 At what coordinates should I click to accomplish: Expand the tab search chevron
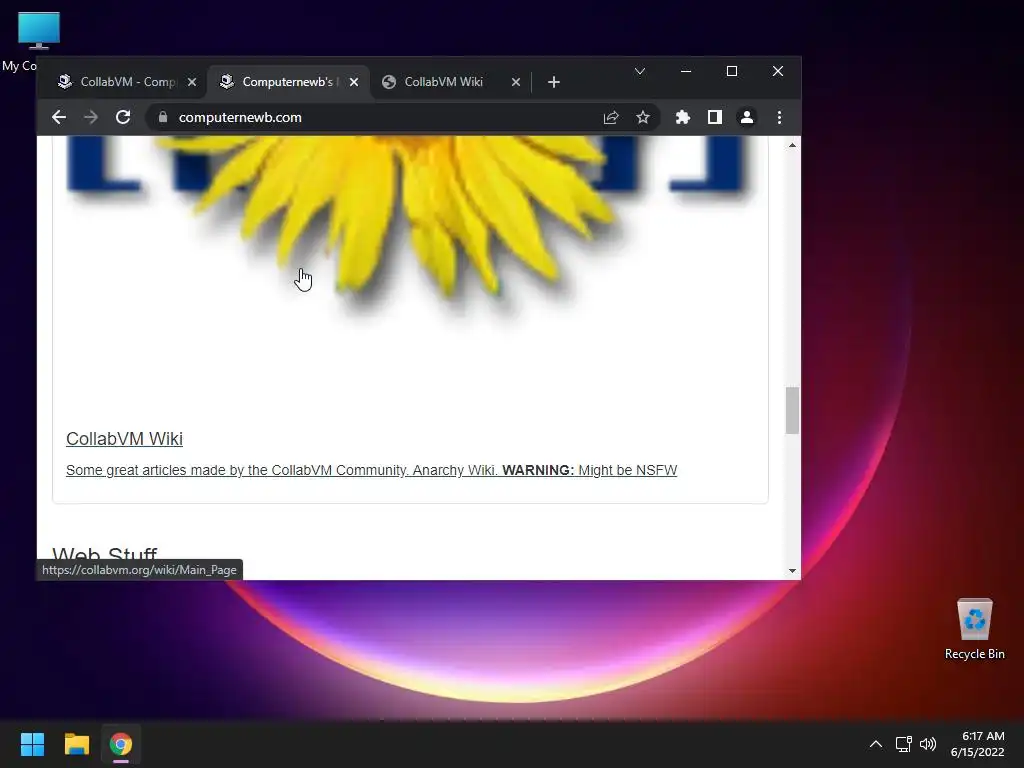640,71
